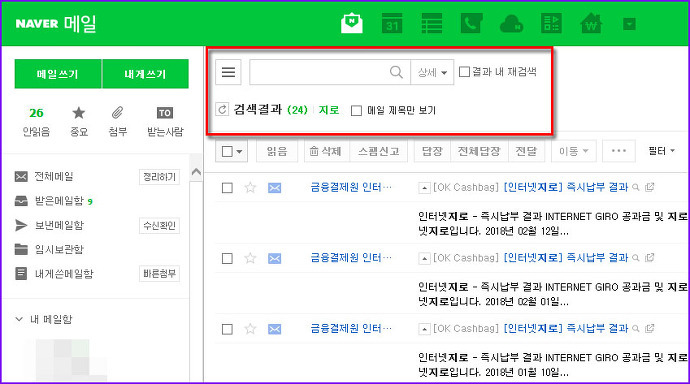Select checkbox of the 02월 01일 mail
This screenshot has width=690, height=384.
click(x=227, y=258)
